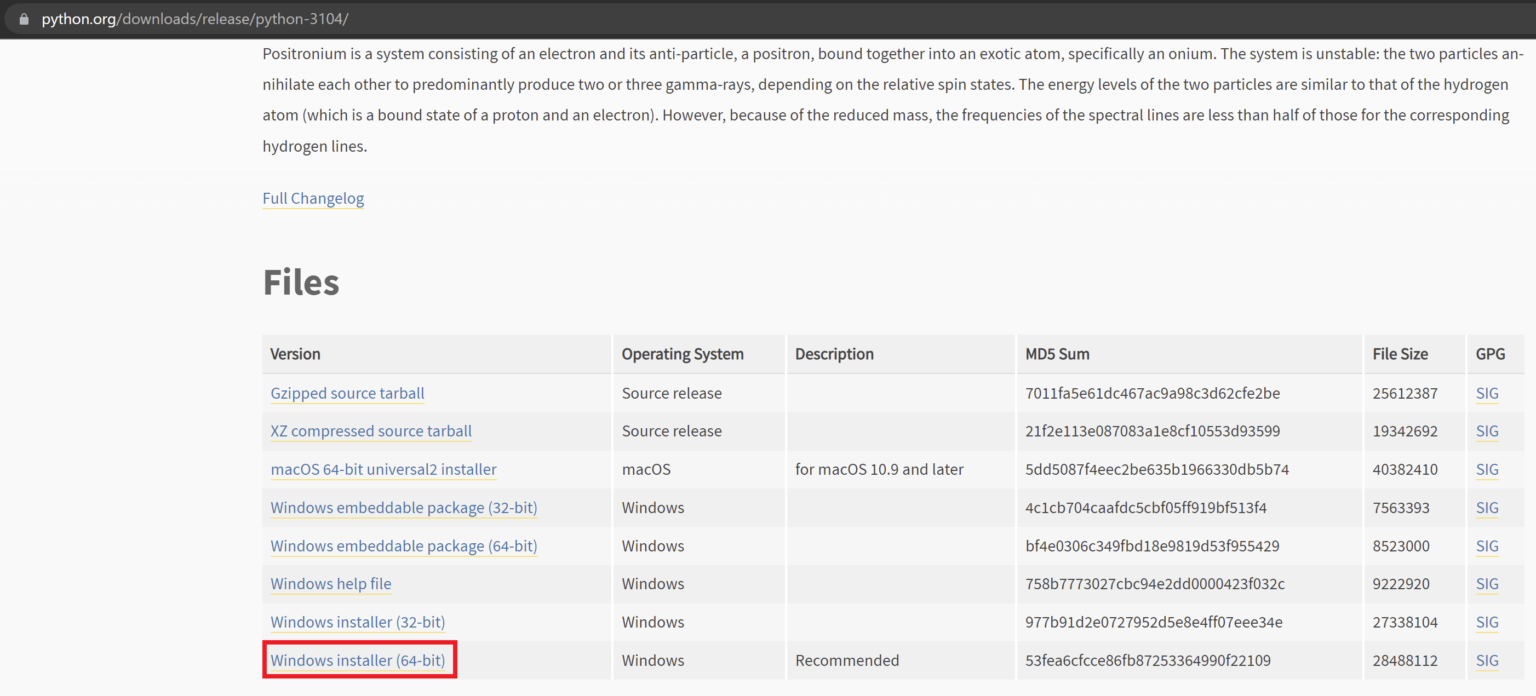This screenshot has height=696, width=1536.
Task: Open the Full Changelog link
Action: click(x=313, y=198)
